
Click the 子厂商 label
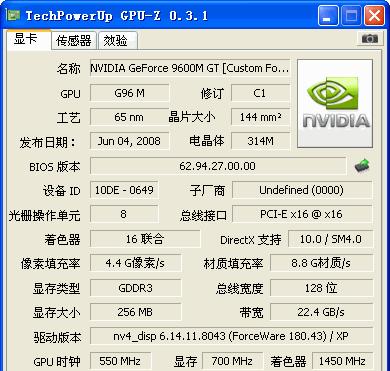tap(207, 191)
